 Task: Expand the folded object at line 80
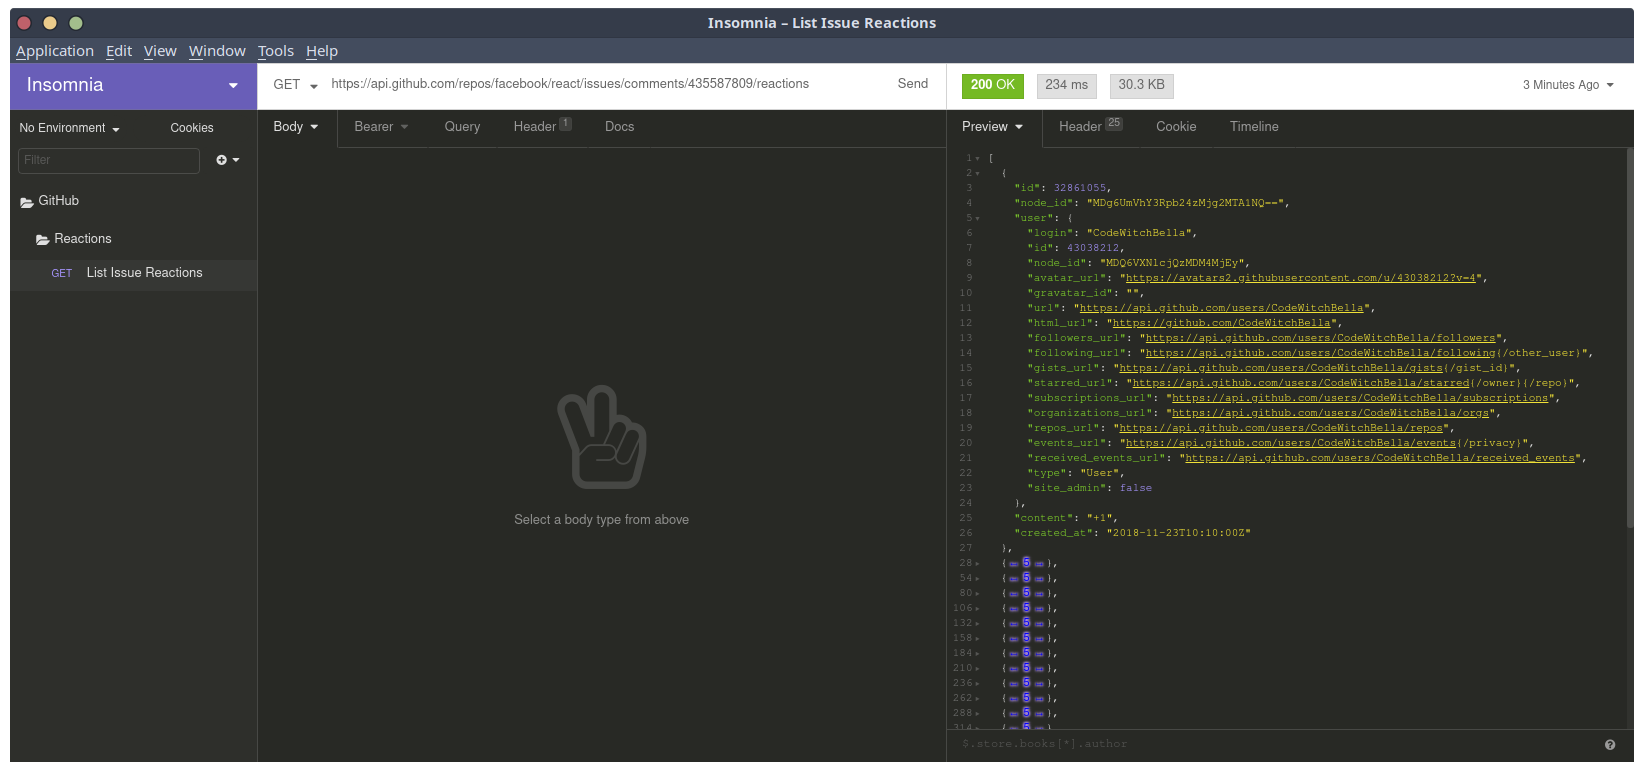(978, 593)
